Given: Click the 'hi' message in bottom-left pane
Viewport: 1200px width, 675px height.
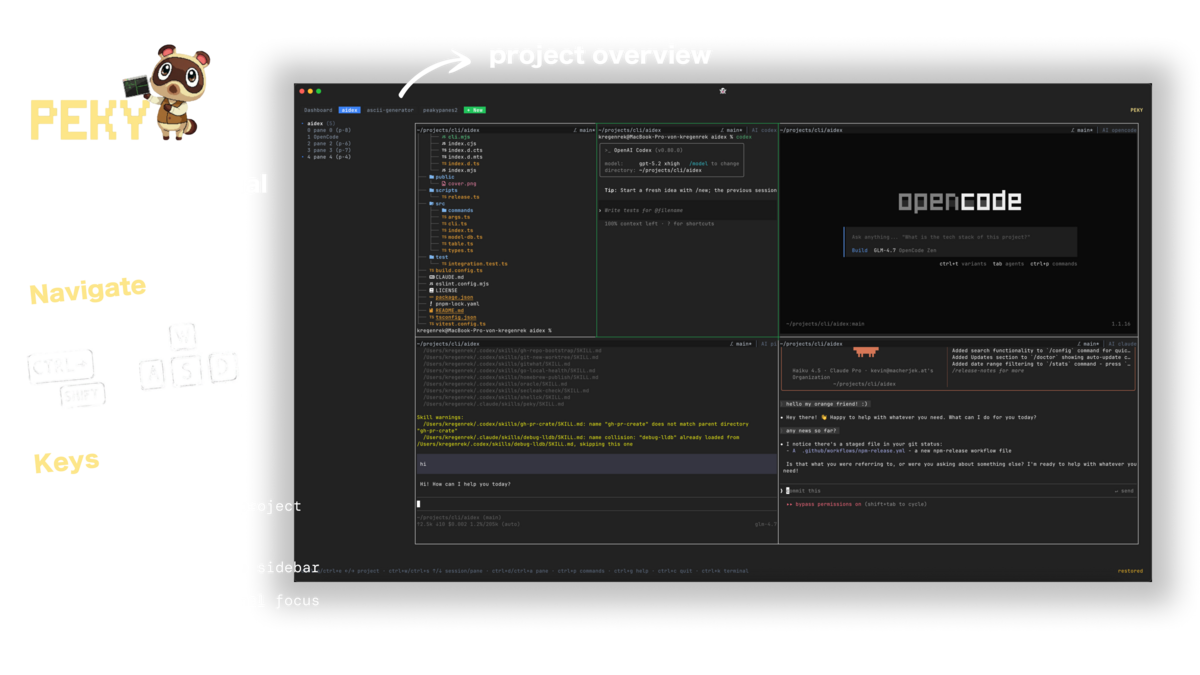Looking at the screenshot, I should (597, 464).
